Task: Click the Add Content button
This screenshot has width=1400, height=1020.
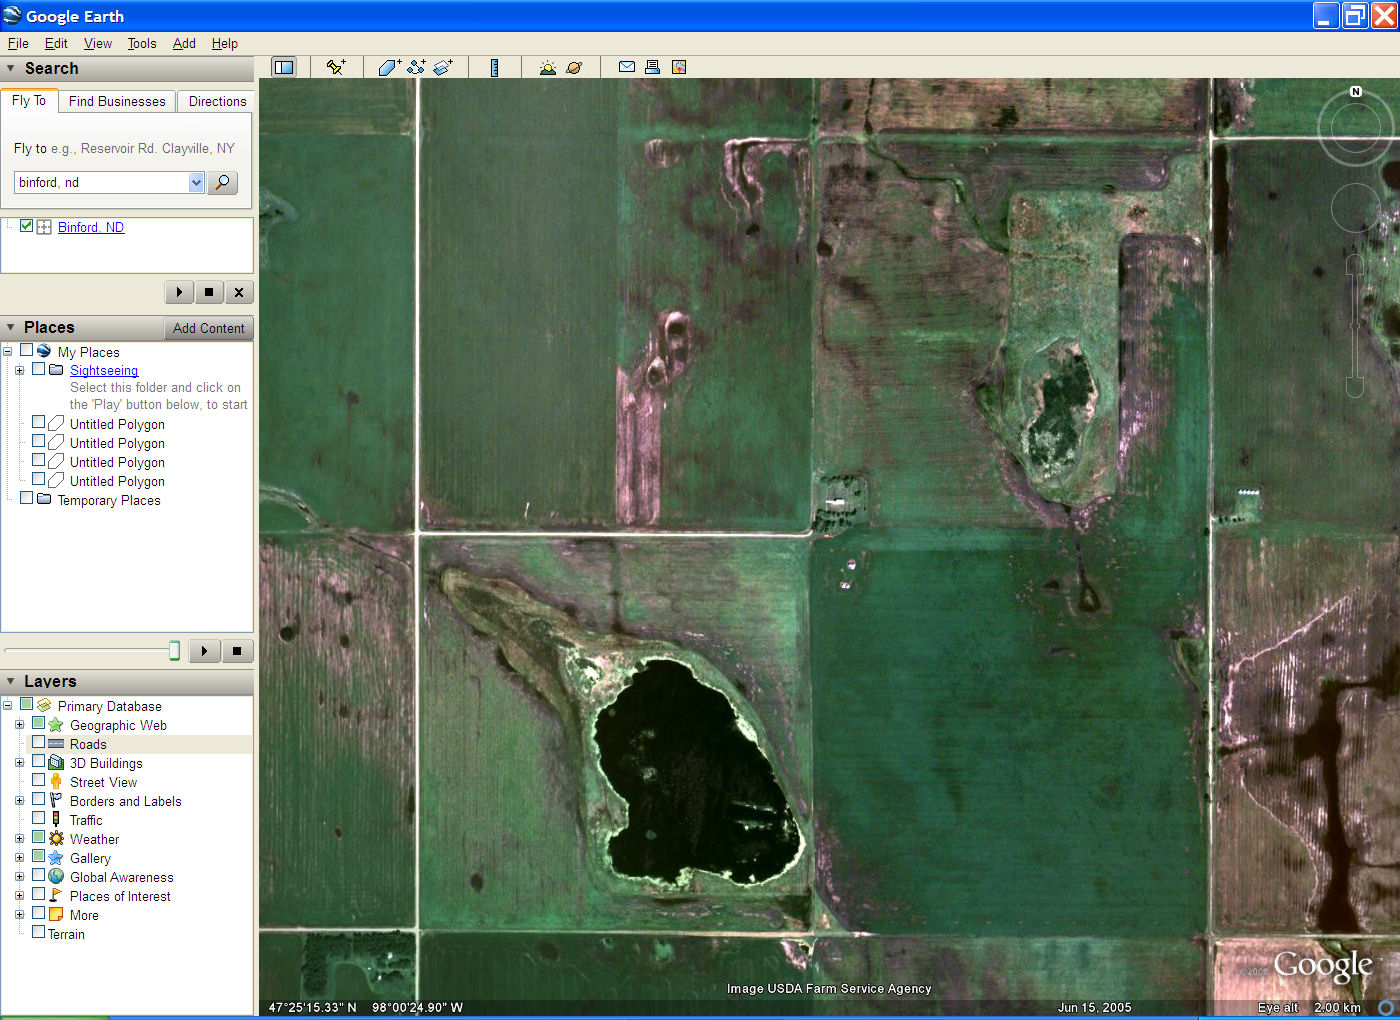Action: (208, 328)
